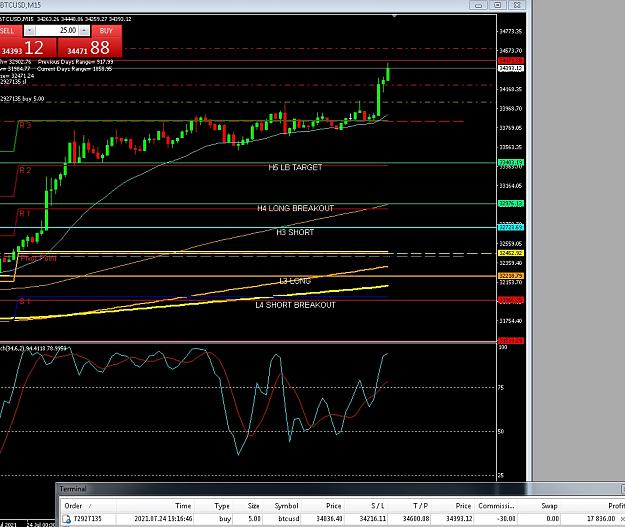The width and height of the screenshot is (625, 527).
Task: Click the 5.00 size cell
Action: (254, 519)
